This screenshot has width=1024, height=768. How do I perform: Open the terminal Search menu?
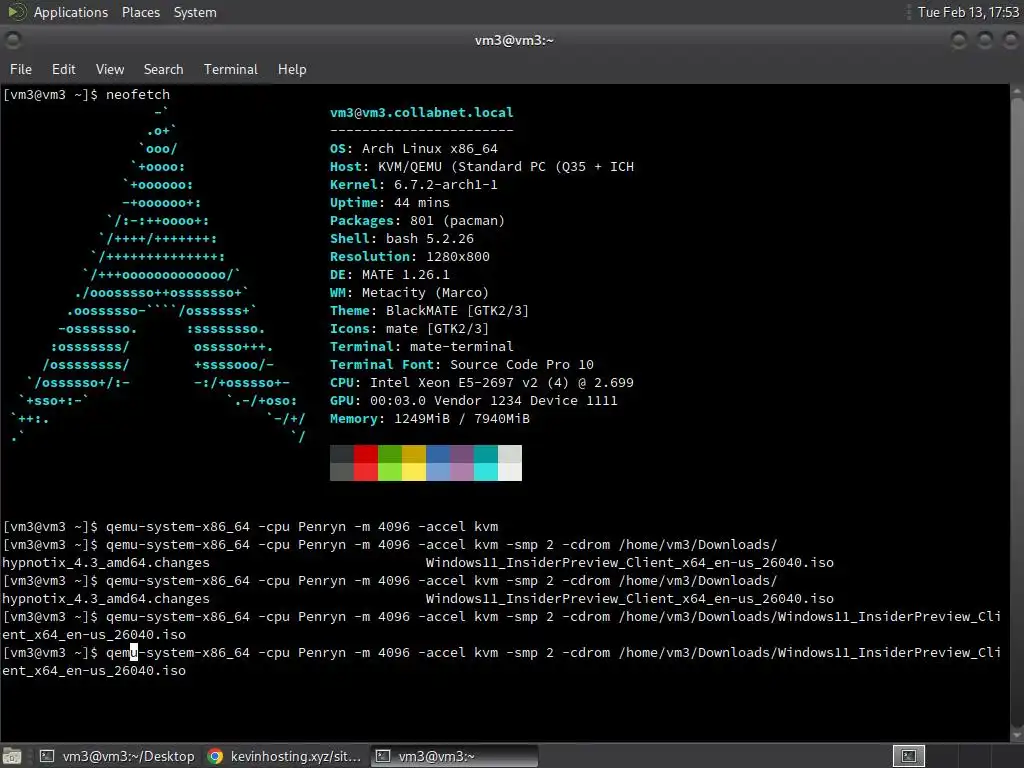(x=163, y=69)
